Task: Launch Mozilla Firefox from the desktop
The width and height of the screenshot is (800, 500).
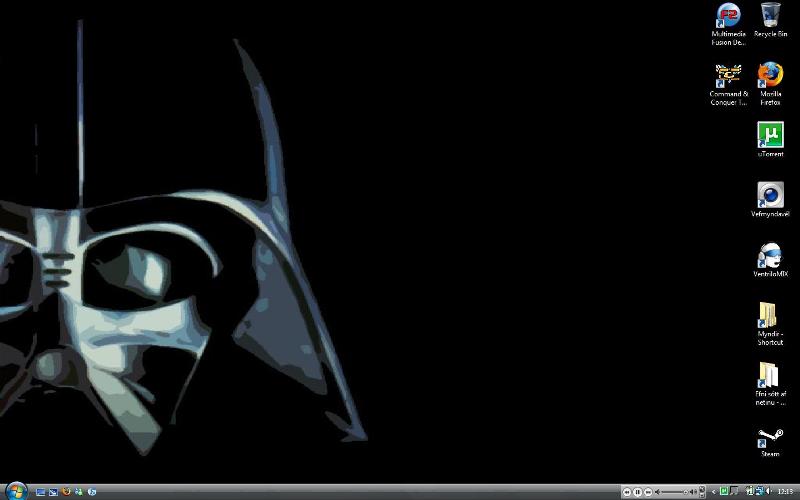Action: pyautogui.click(x=770, y=84)
